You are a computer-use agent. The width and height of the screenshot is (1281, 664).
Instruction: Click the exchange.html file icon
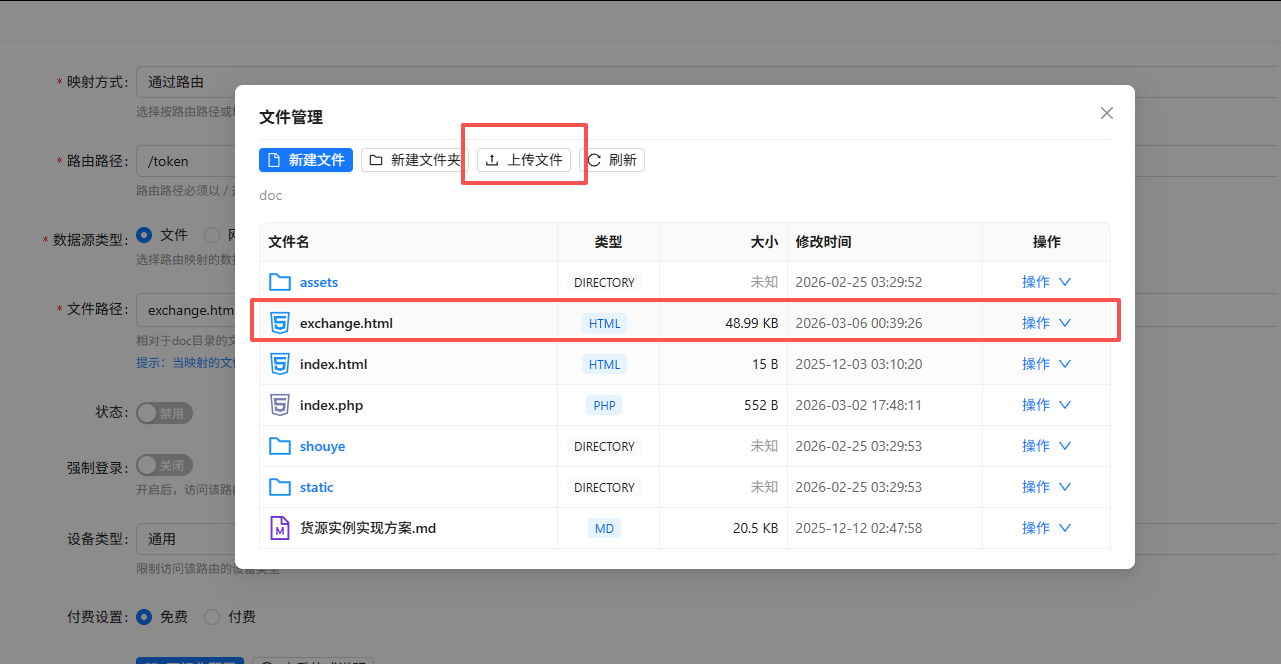click(x=280, y=323)
